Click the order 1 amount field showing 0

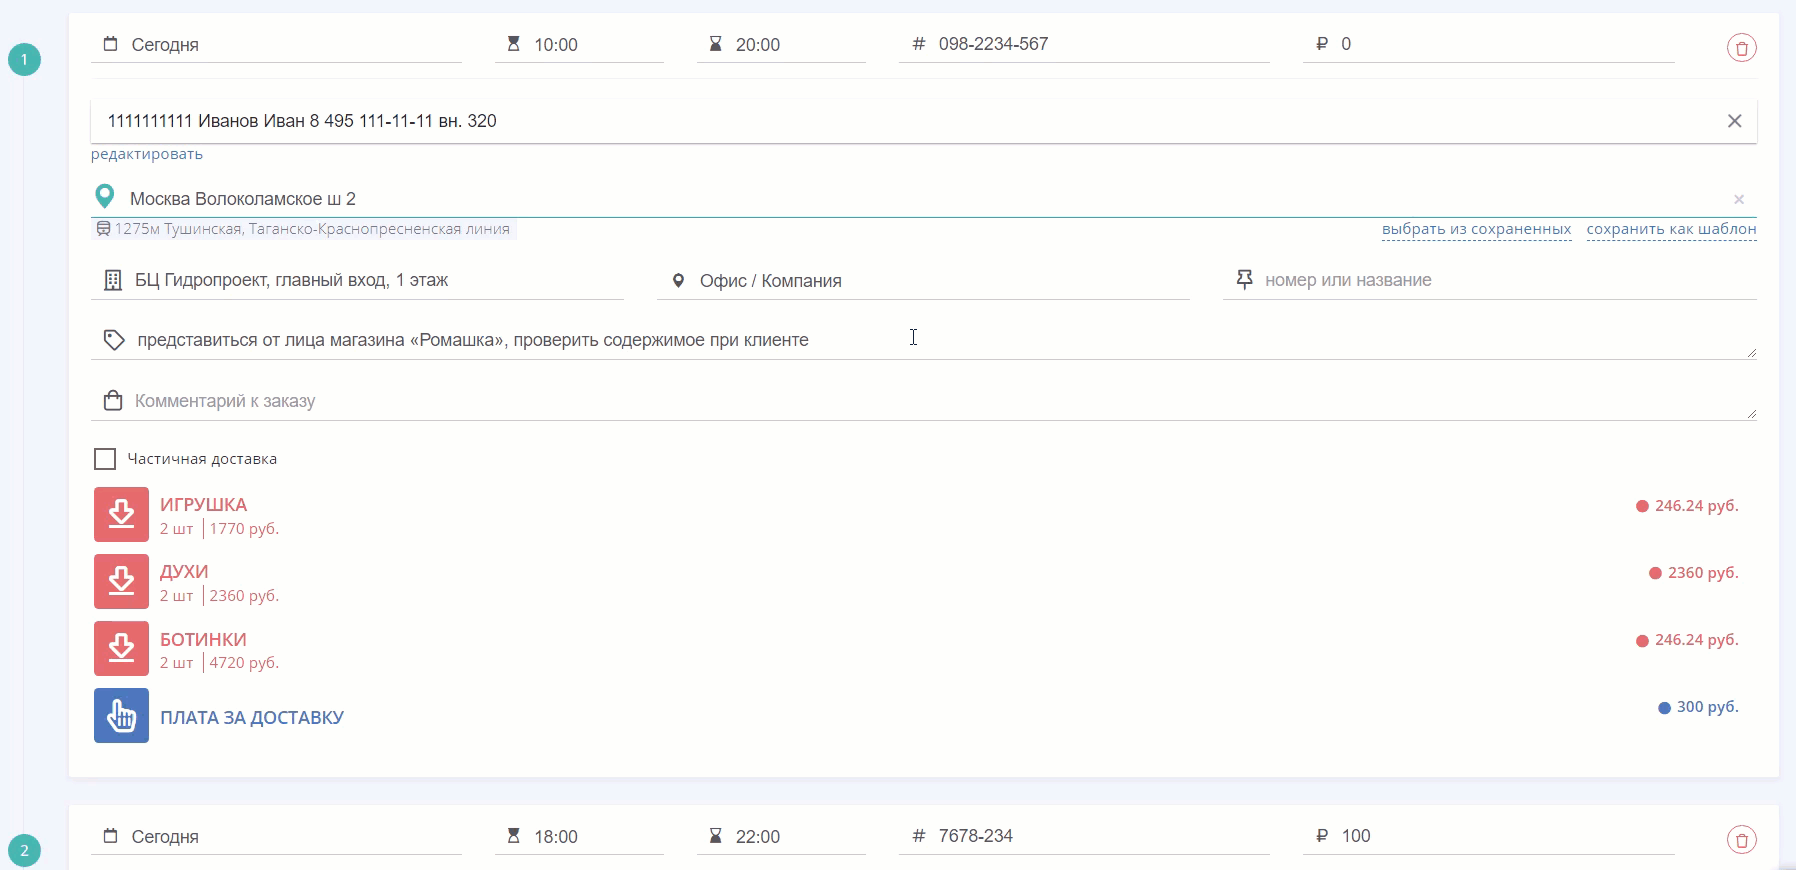(x=1488, y=45)
